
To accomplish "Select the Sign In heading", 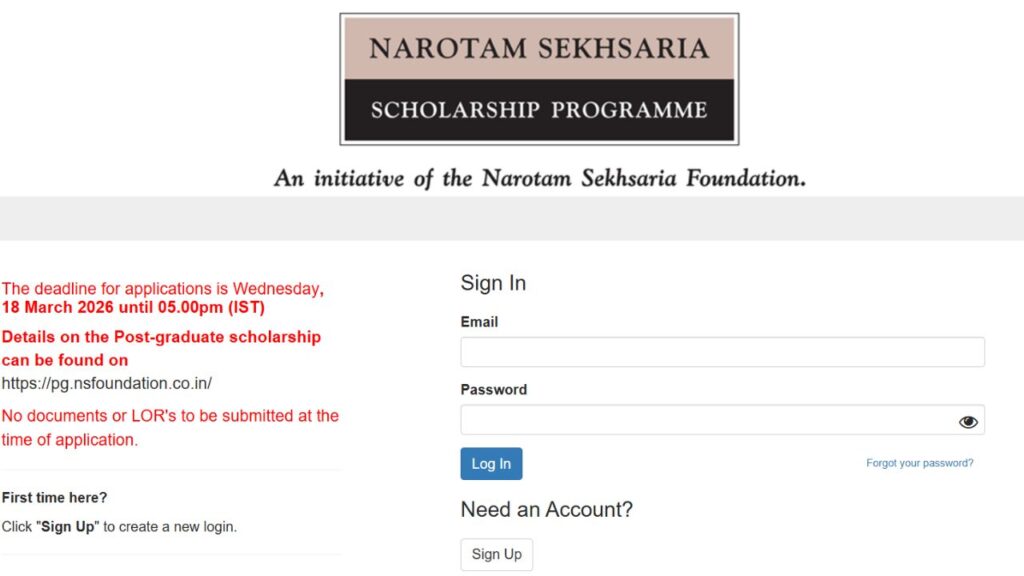I will (493, 283).
